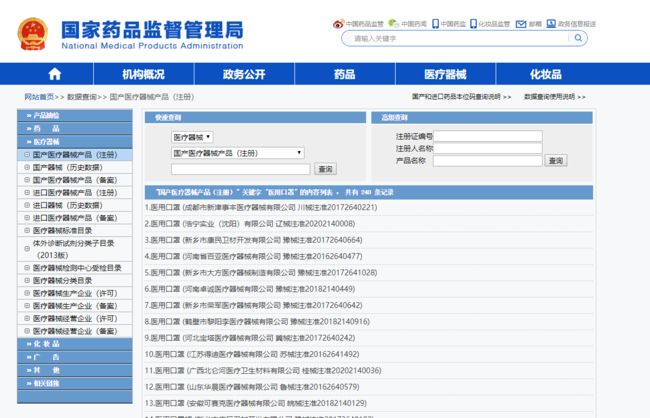Expand the 化妆品 sidebar section
The height and width of the screenshot is (418, 650).
coord(75,344)
